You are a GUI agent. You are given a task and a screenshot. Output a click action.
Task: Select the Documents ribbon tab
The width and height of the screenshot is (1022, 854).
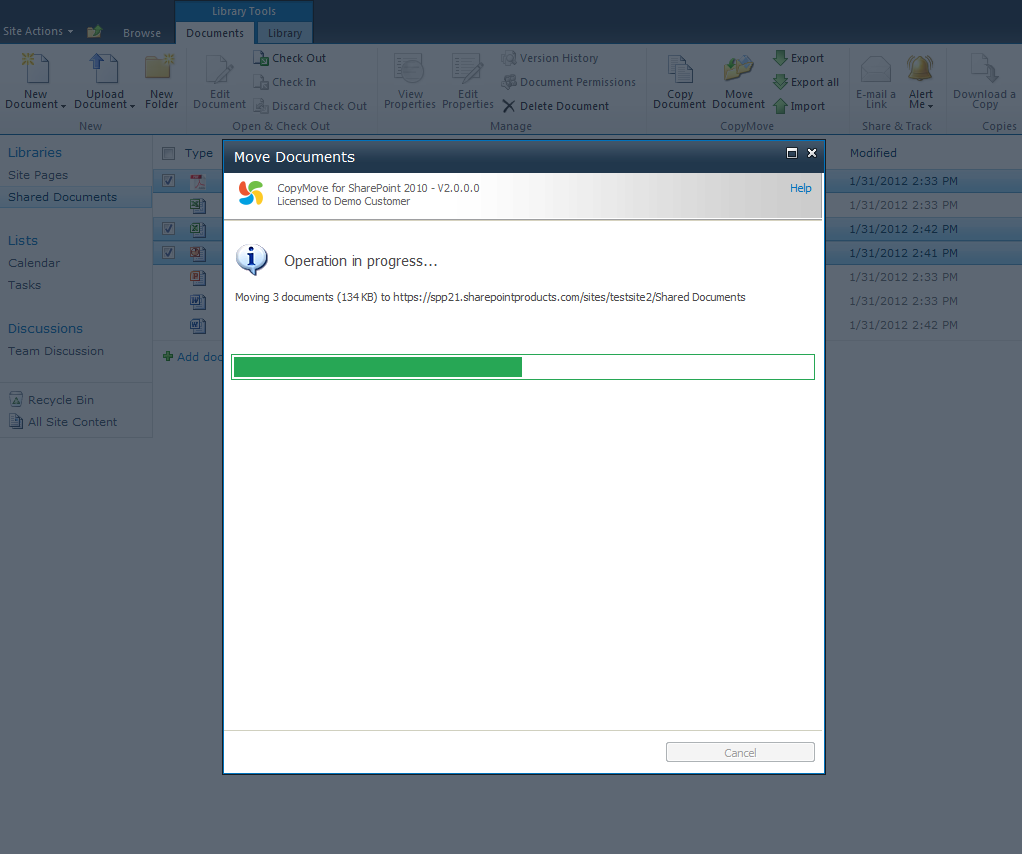214,33
